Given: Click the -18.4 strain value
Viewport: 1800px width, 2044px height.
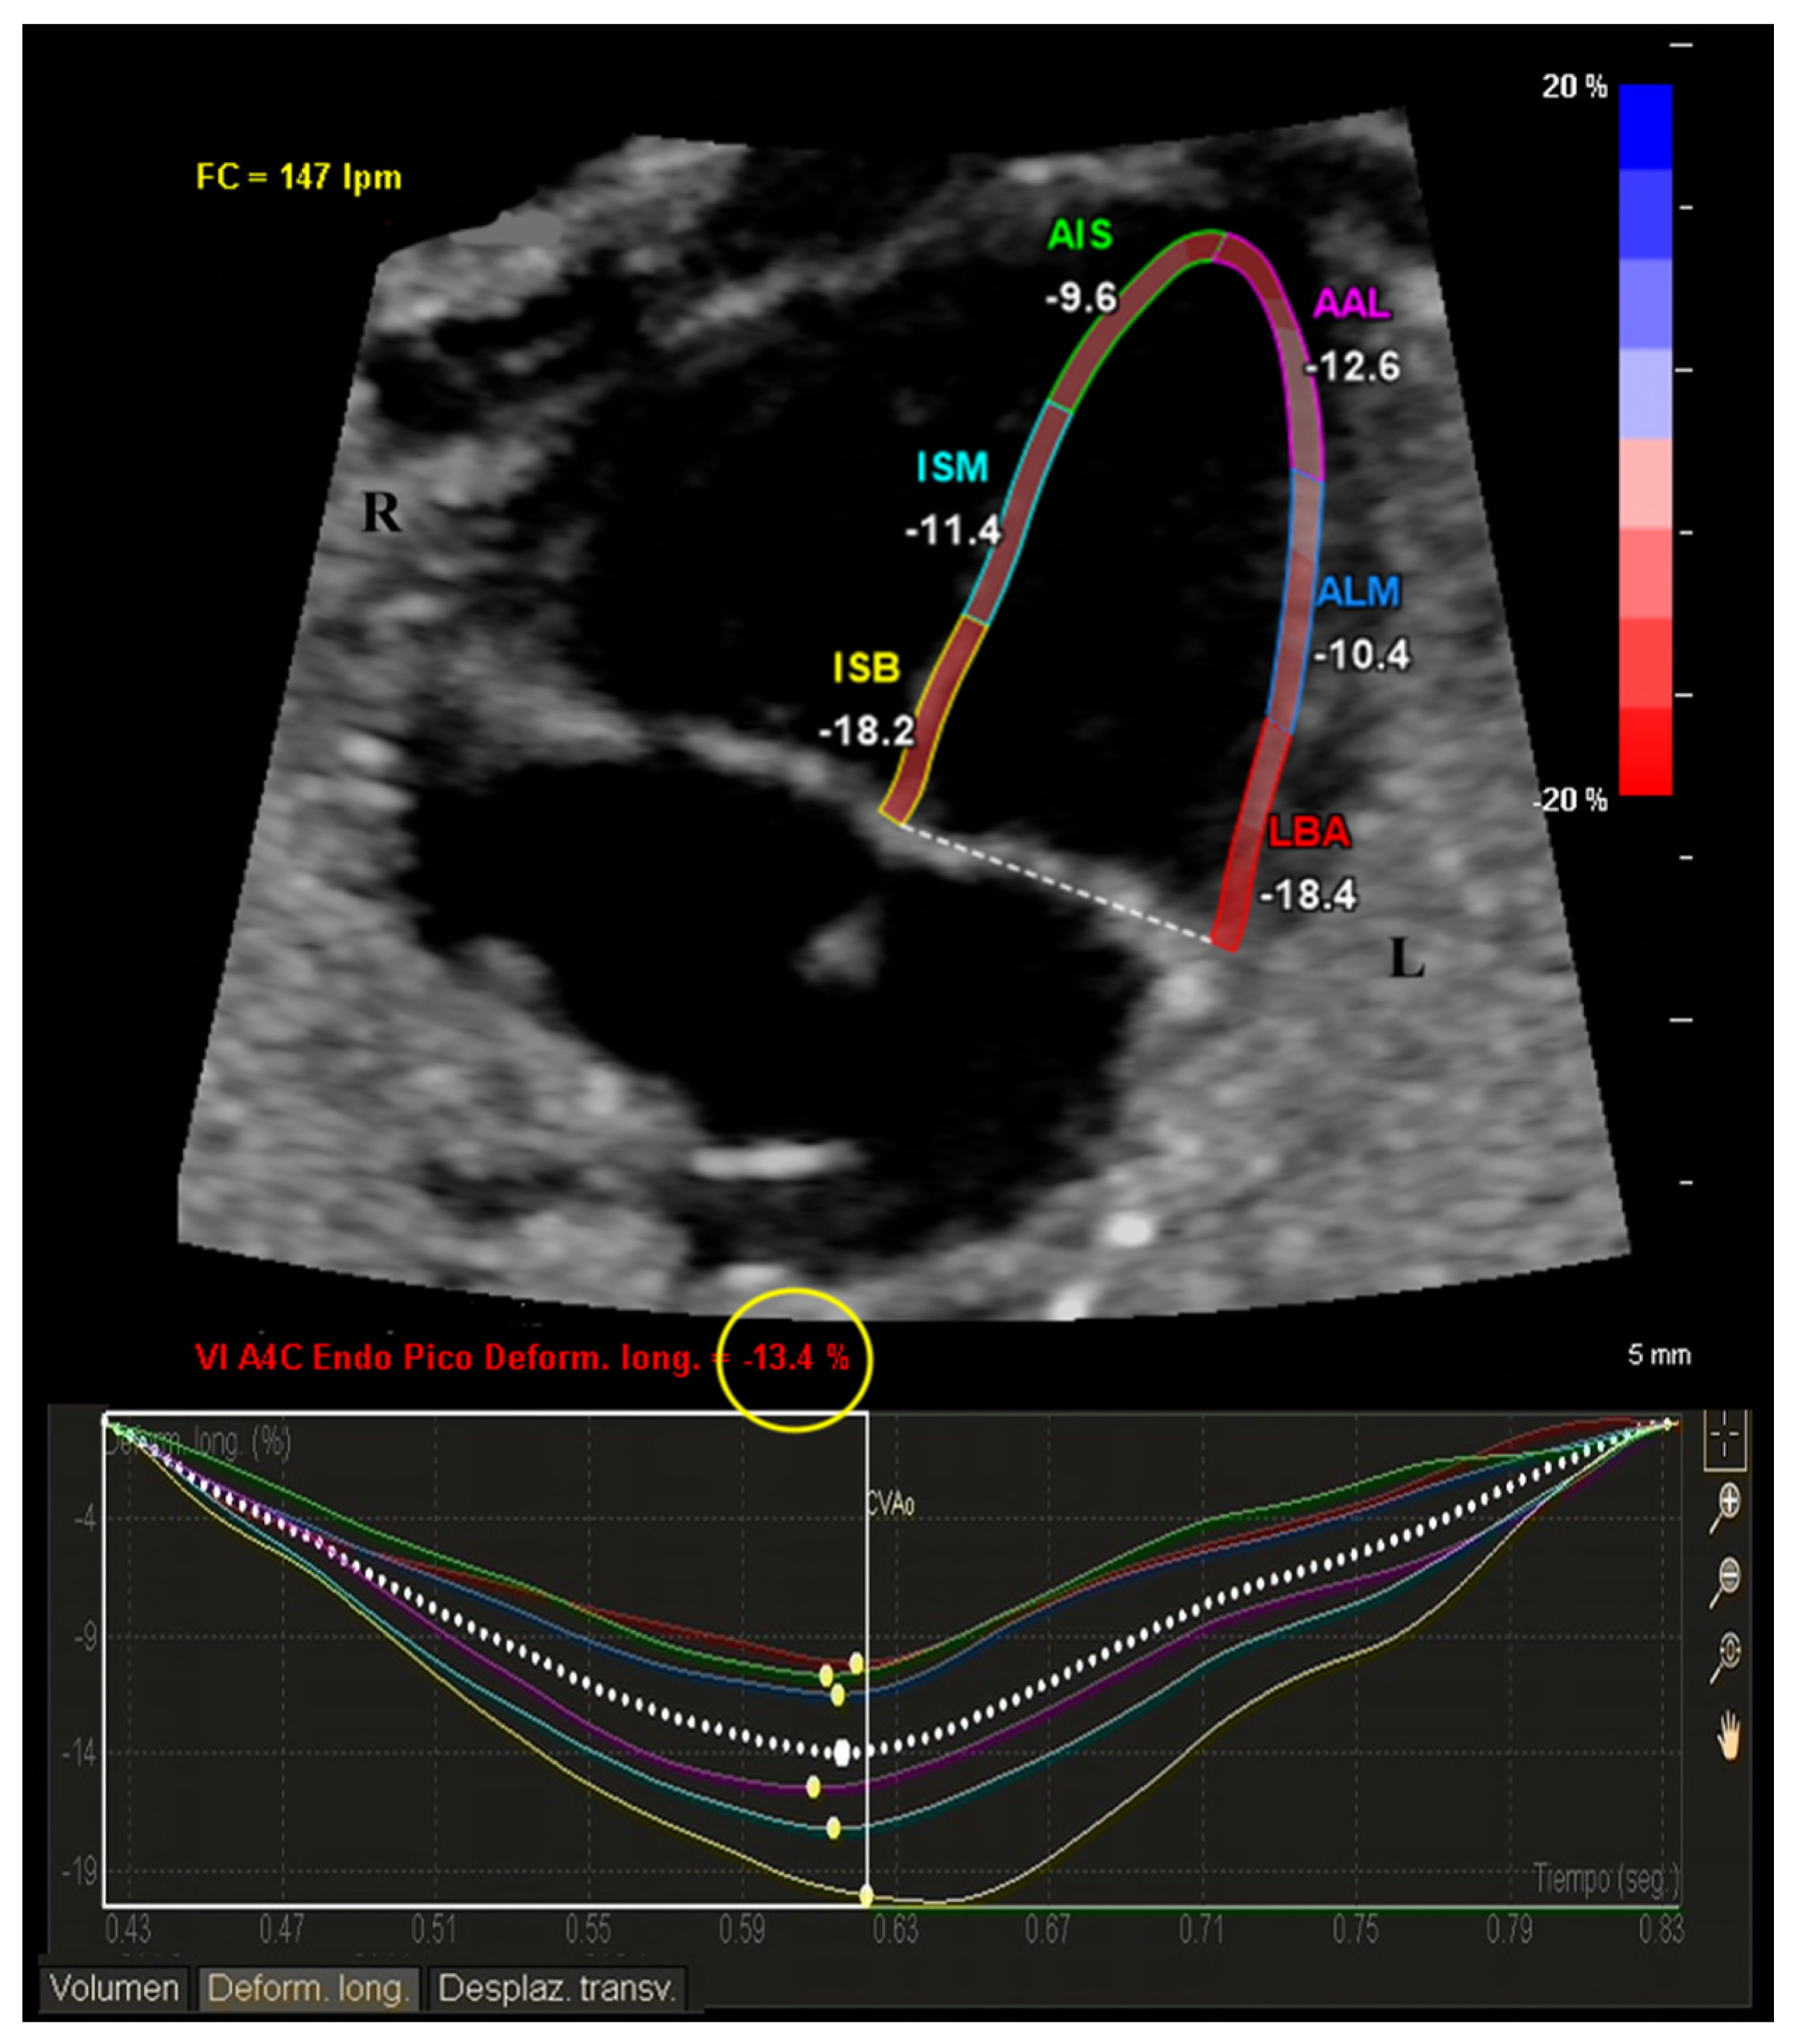Looking at the screenshot, I should [1308, 894].
